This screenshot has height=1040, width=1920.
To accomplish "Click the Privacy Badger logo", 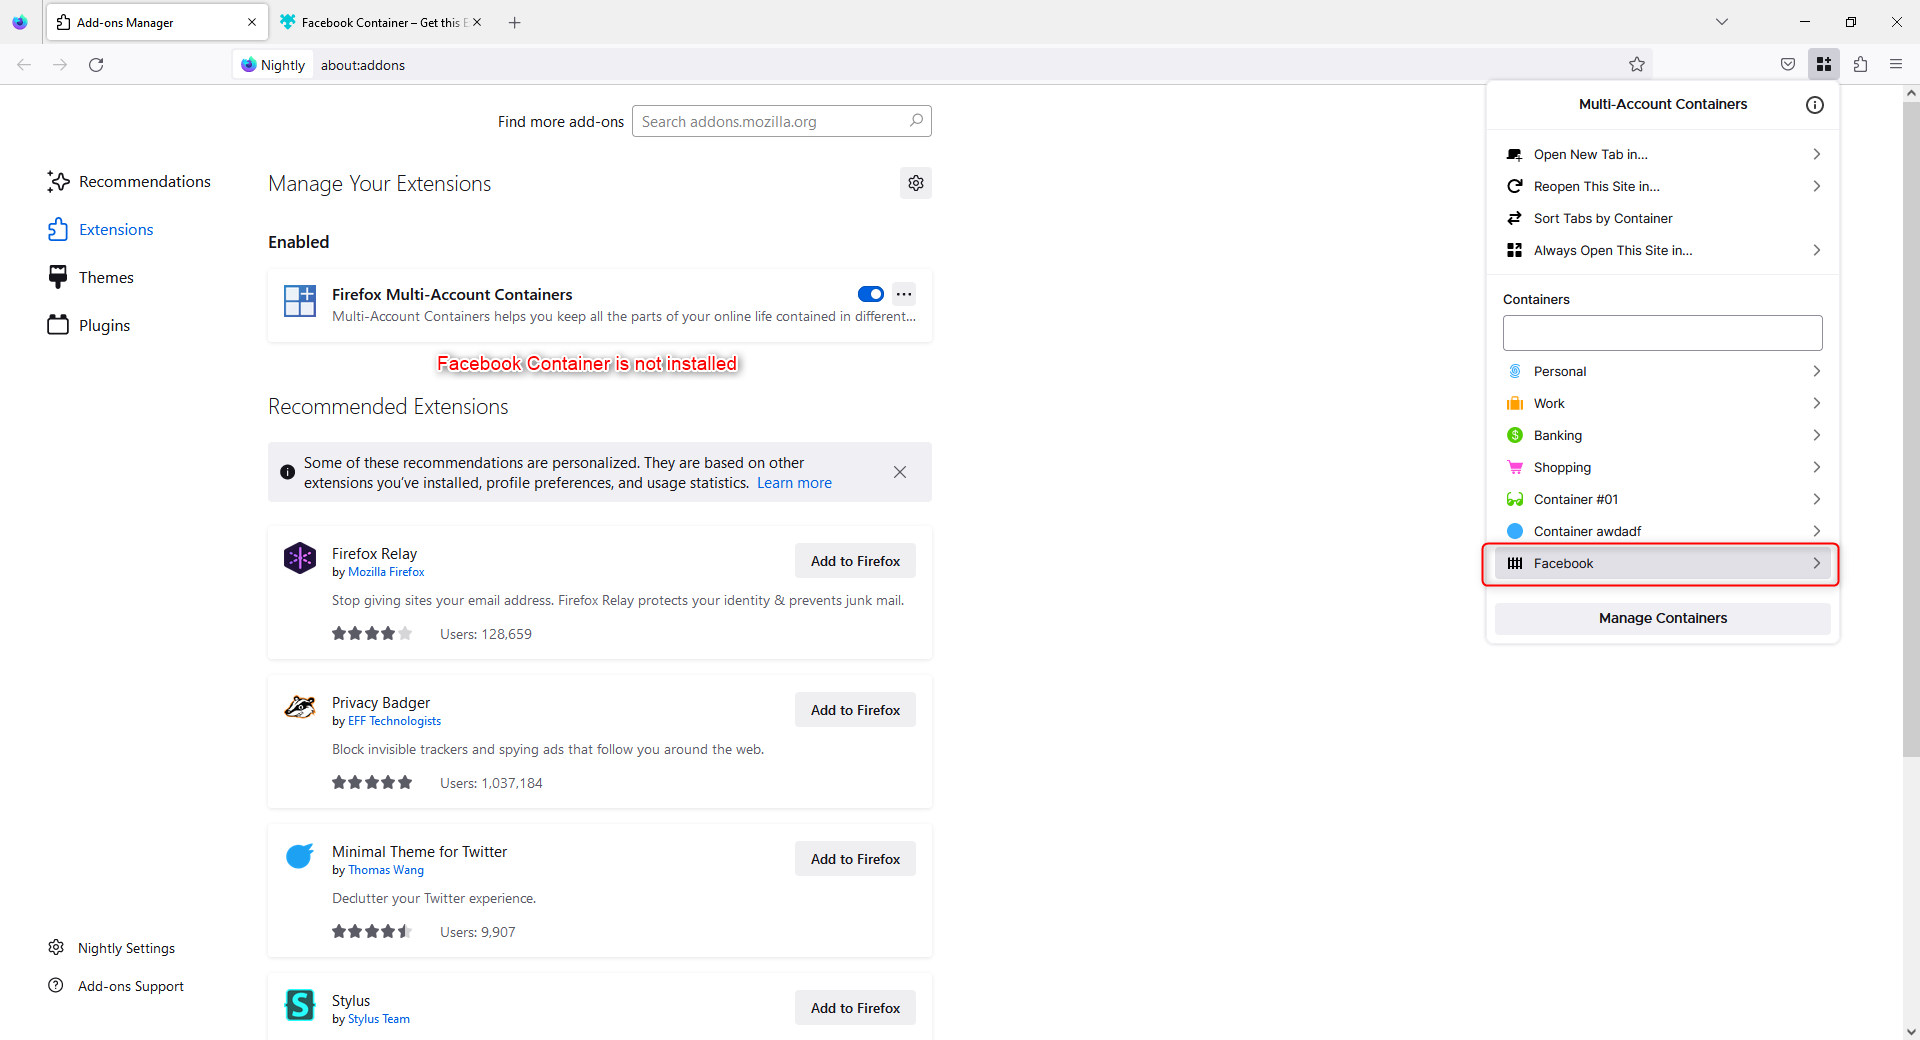I will pyautogui.click(x=300, y=707).
